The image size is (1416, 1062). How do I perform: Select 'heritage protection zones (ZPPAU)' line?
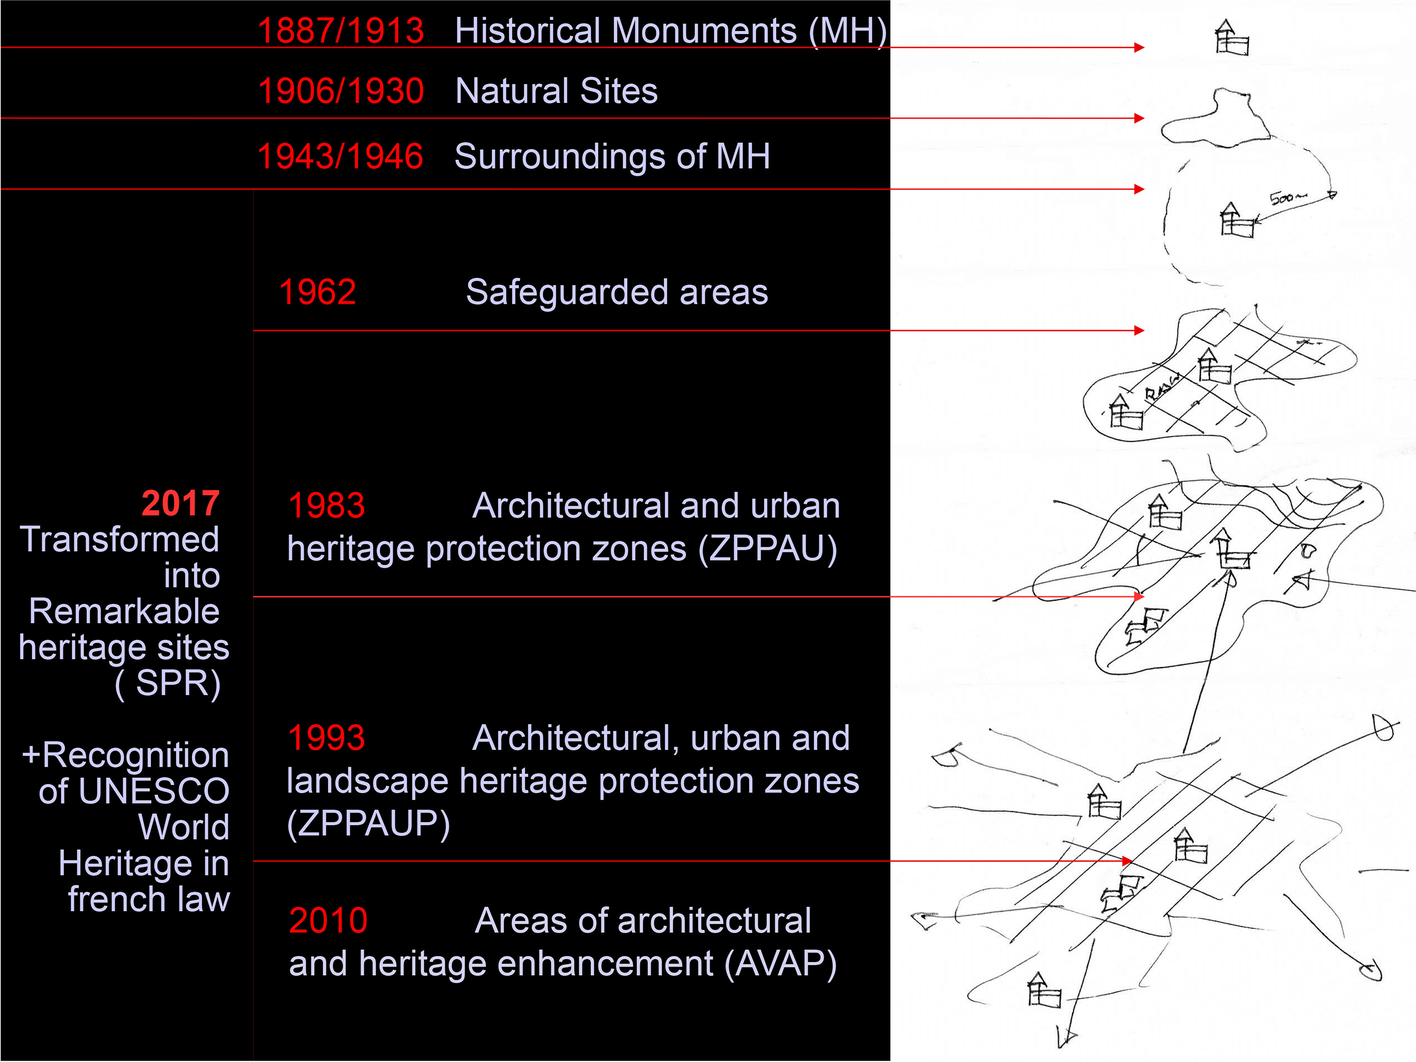point(562,549)
